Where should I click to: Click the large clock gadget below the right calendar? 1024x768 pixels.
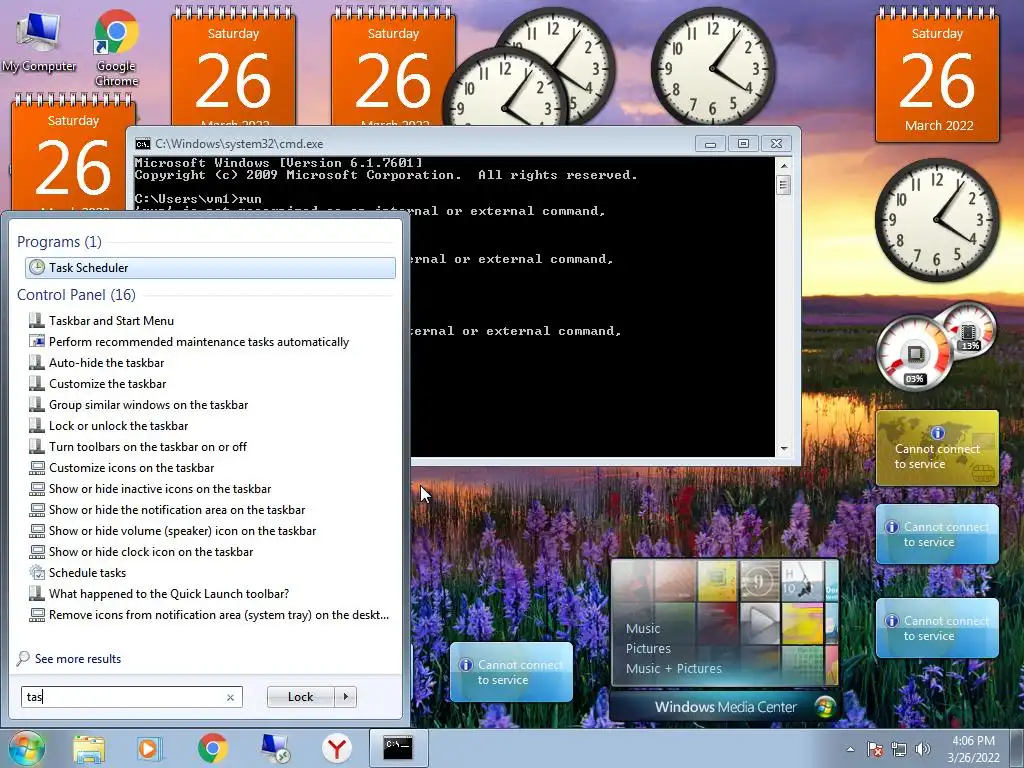coord(936,221)
